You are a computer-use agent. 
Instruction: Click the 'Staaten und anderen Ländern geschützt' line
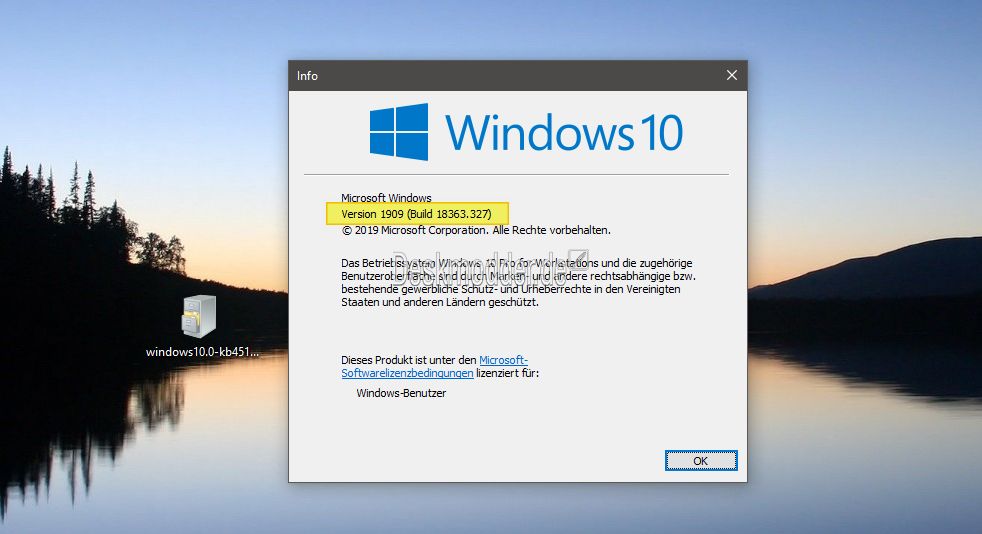click(440, 302)
